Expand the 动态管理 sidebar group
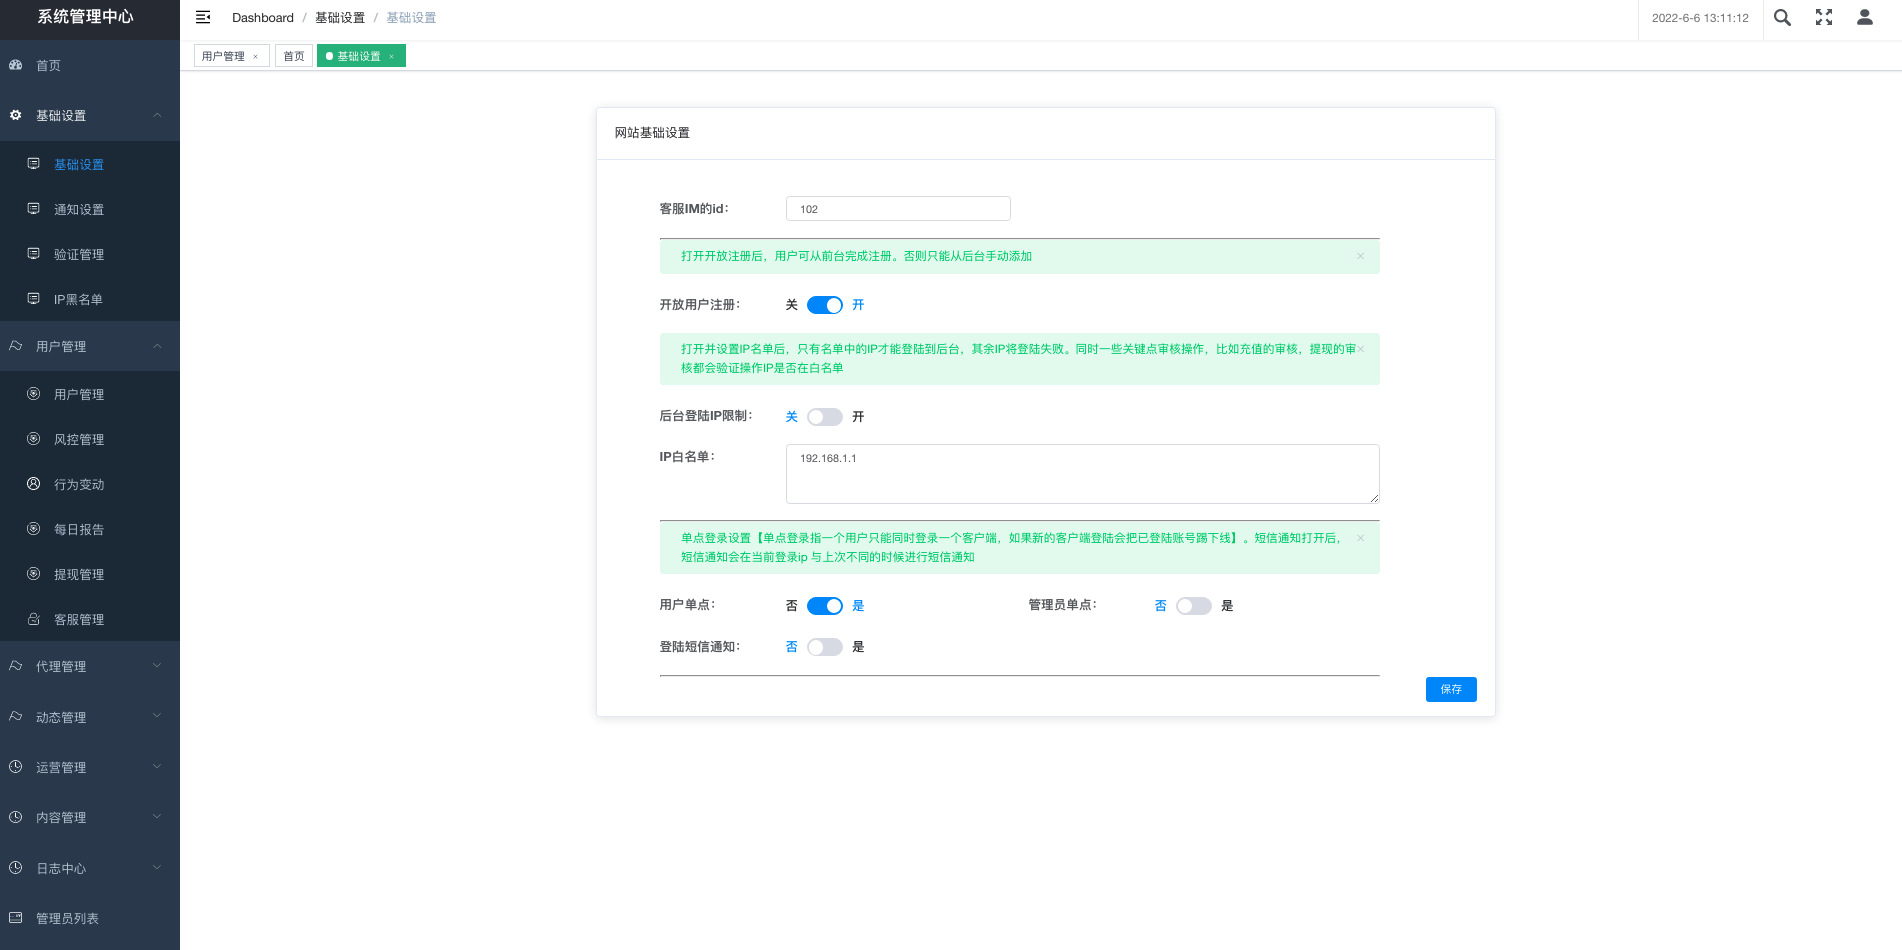This screenshot has width=1902, height=950. tap(157, 716)
